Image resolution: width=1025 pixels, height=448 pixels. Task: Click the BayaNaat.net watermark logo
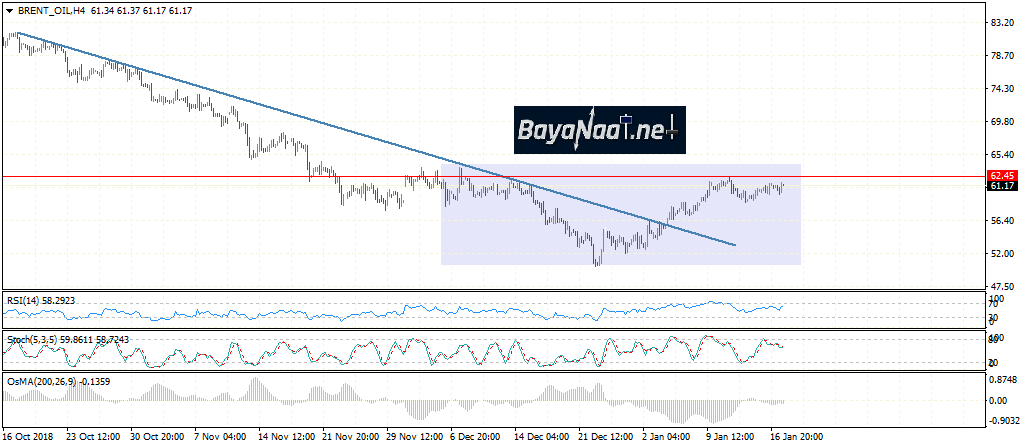tap(598, 129)
